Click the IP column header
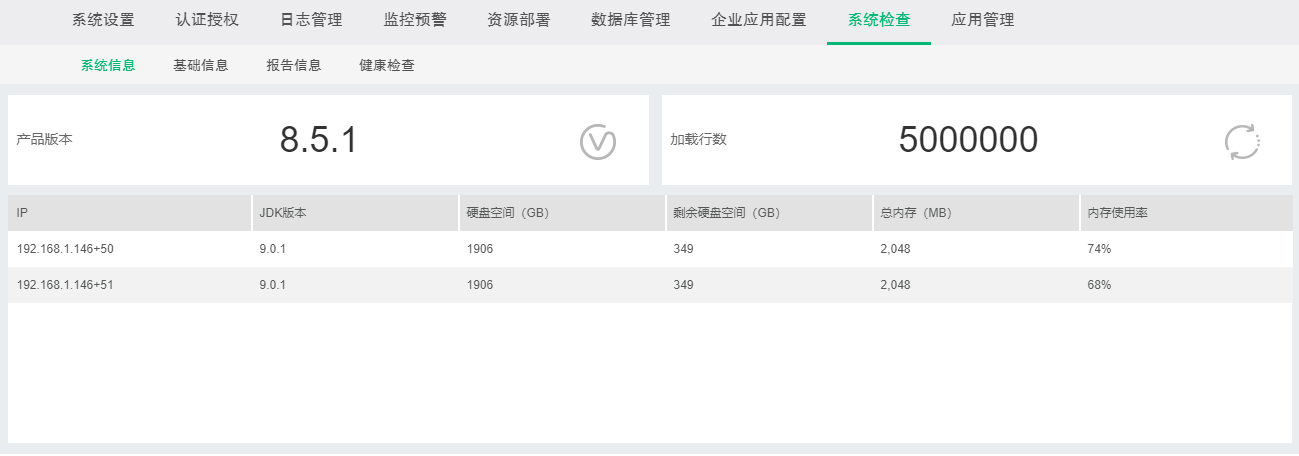Image resolution: width=1299 pixels, height=456 pixels. [22, 213]
